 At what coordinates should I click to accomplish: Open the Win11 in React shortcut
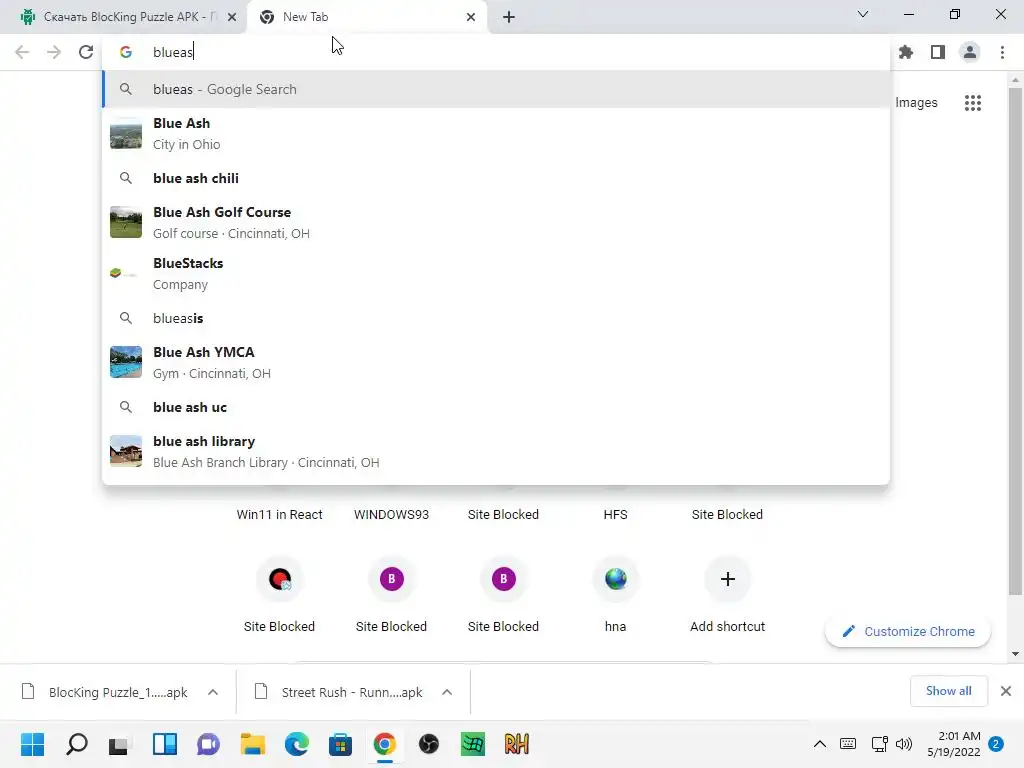pos(280,514)
